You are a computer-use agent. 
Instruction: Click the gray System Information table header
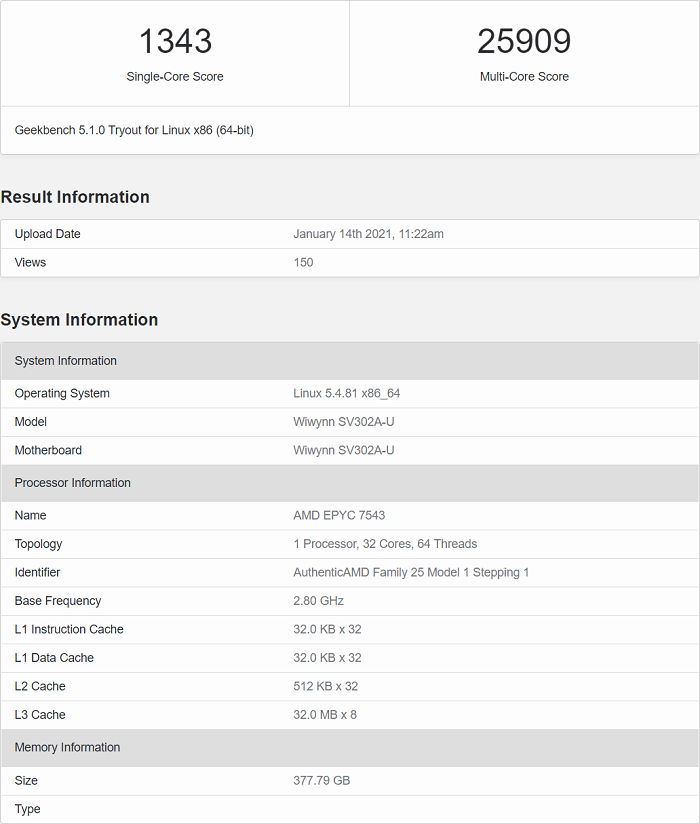click(66, 361)
